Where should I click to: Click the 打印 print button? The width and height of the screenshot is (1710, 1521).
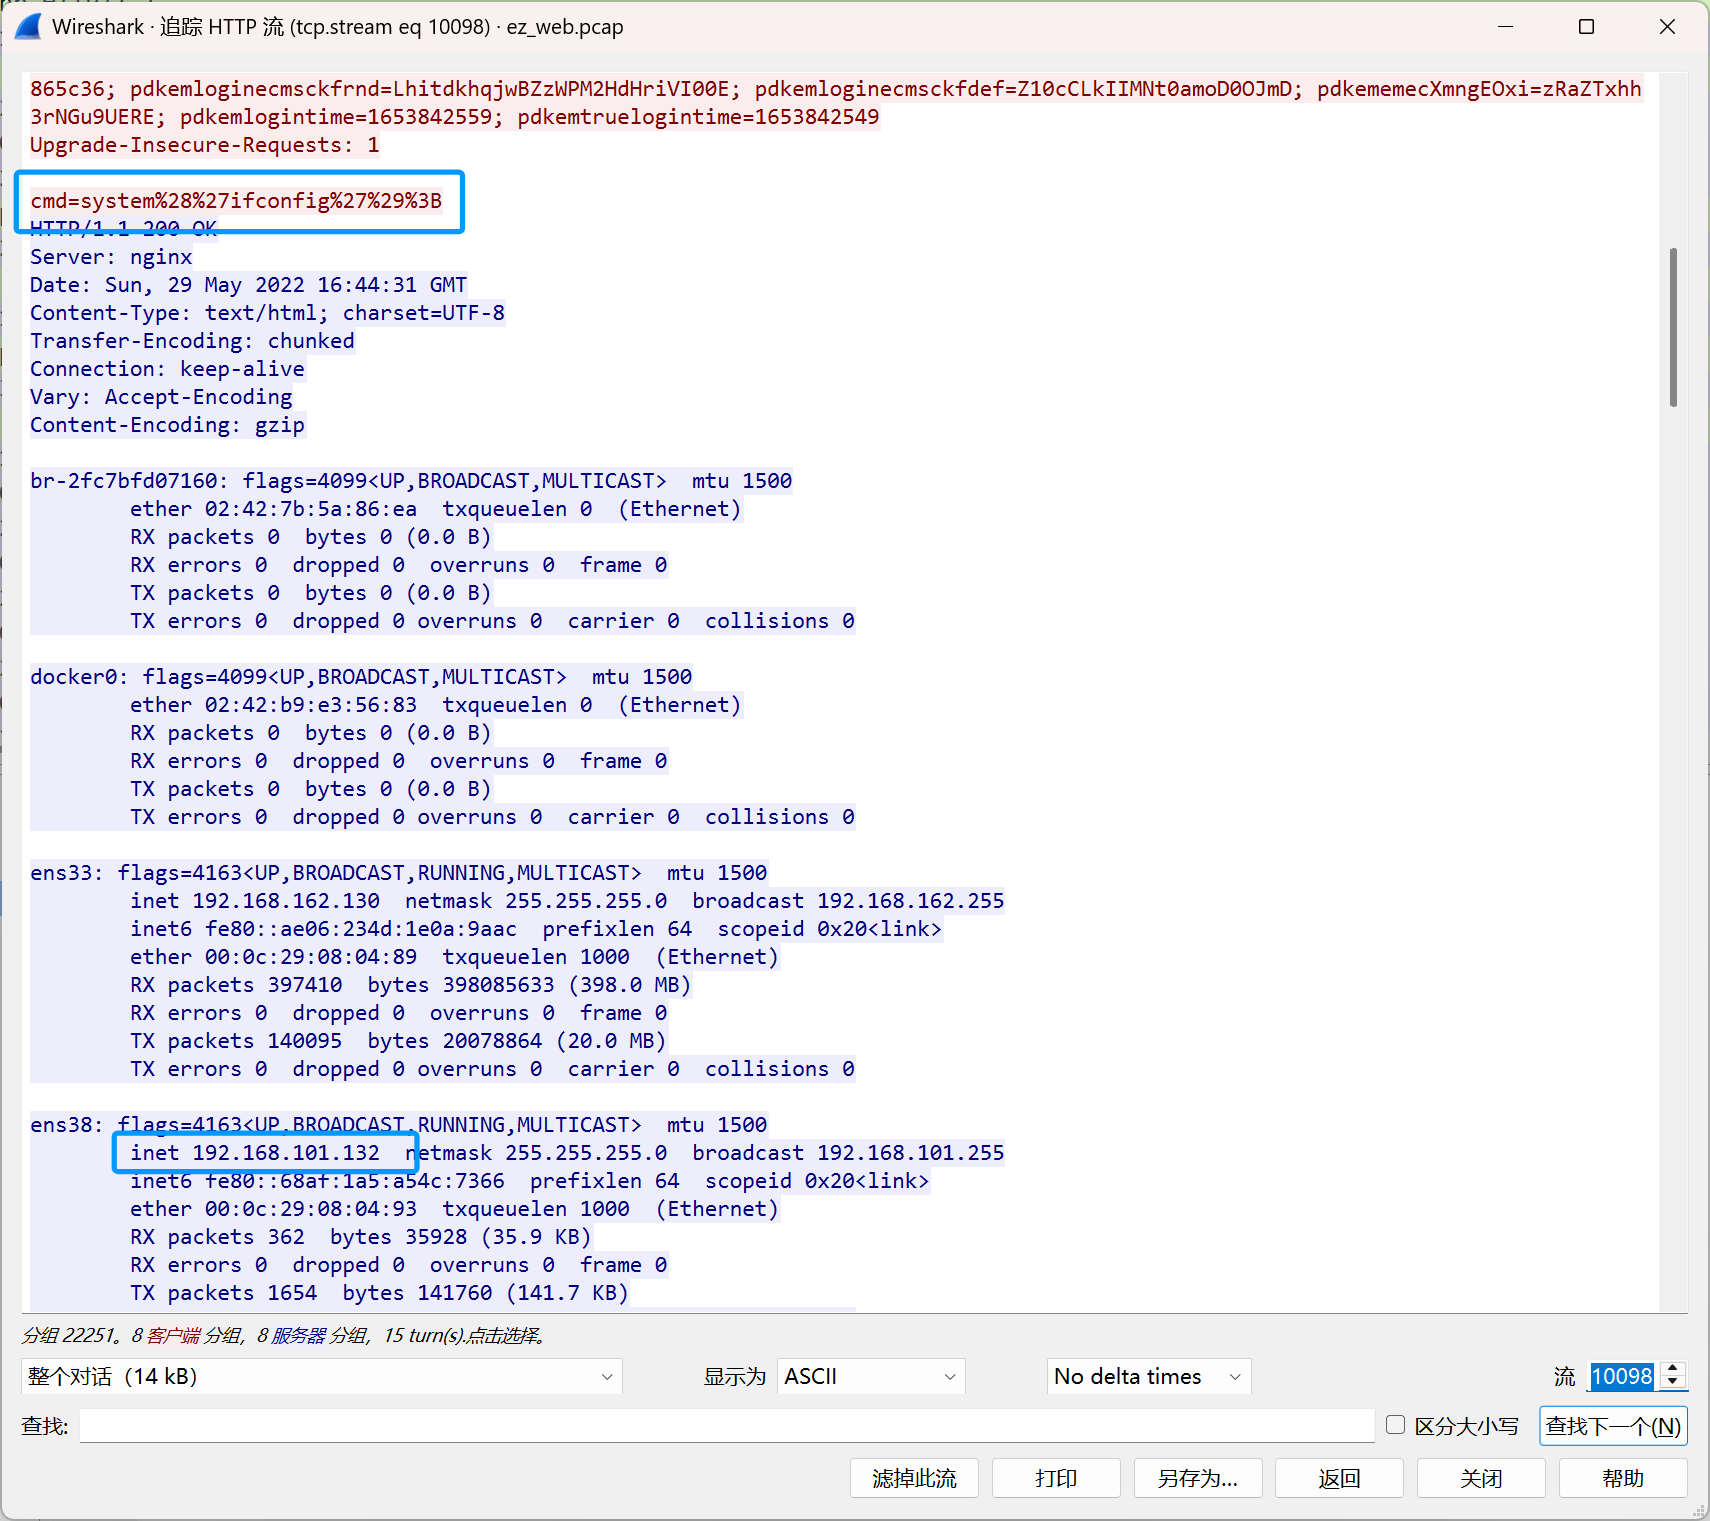(x=1056, y=1478)
